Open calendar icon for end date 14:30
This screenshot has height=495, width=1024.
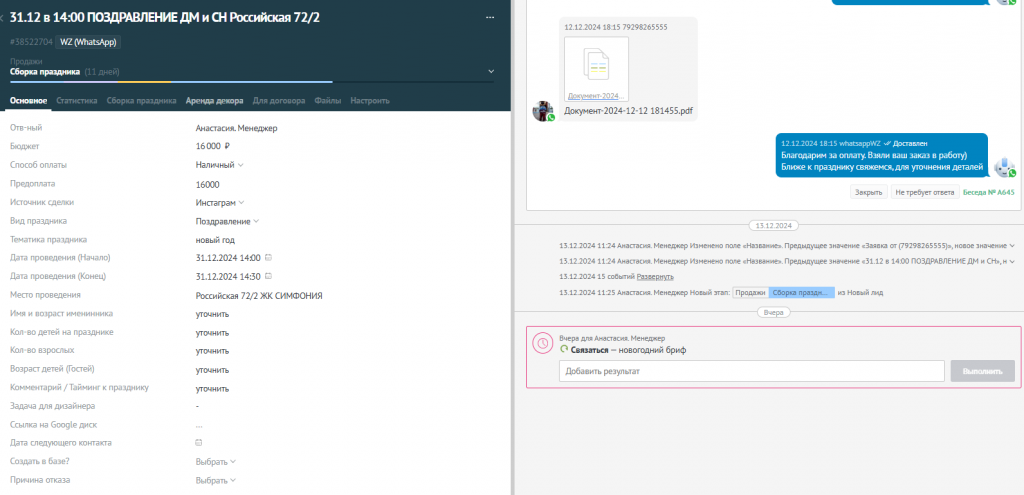click(x=268, y=276)
